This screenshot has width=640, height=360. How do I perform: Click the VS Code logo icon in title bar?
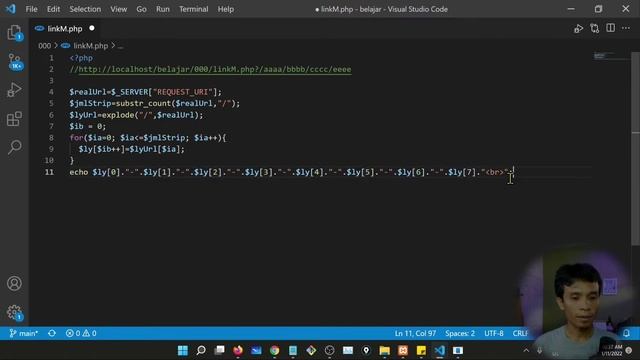(x=11, y=9)
